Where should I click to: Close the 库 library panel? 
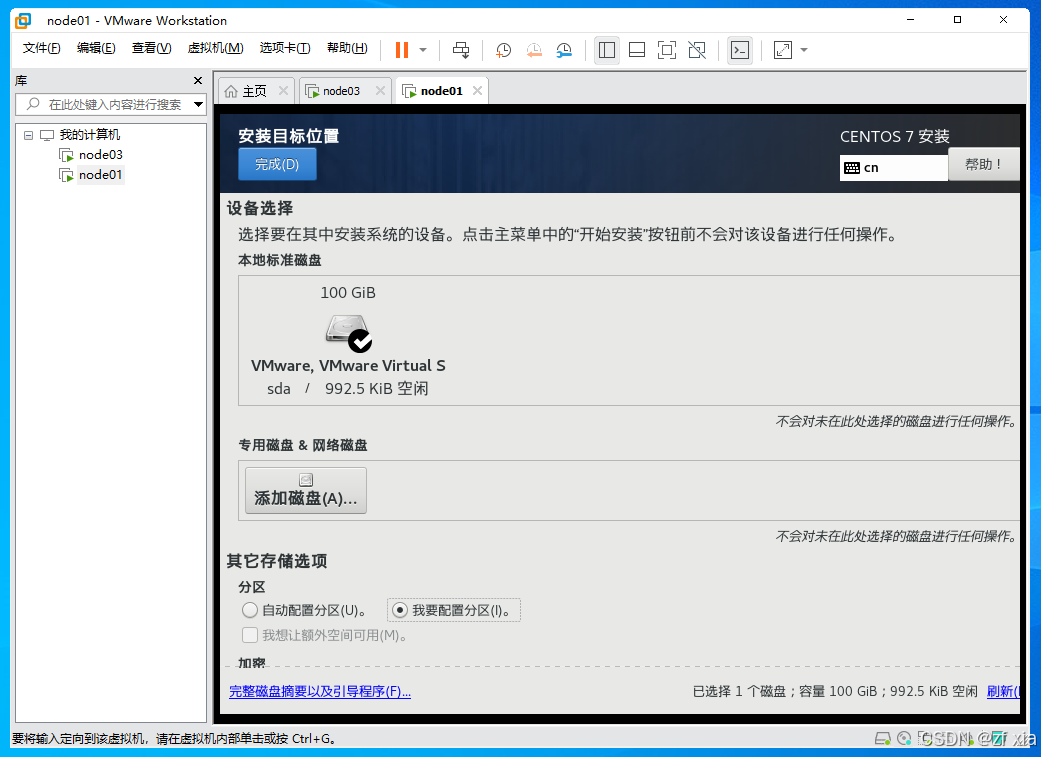click(x=198, y=80)
